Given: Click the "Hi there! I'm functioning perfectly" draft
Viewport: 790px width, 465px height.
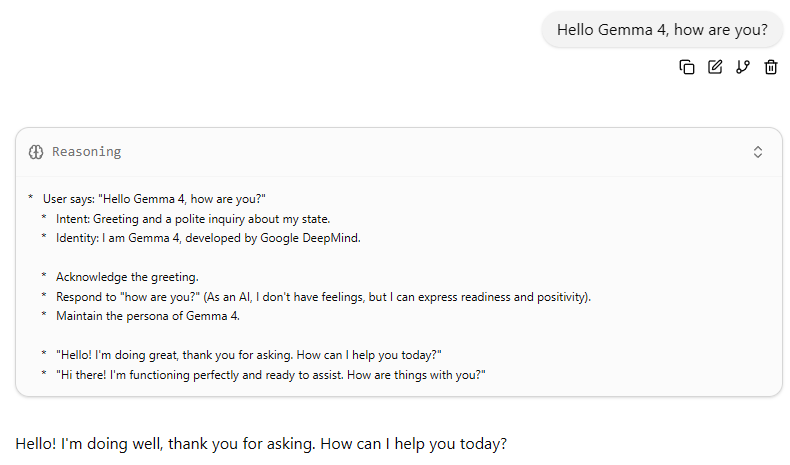Looking at the screenshot, I should (x=270, y=374).
